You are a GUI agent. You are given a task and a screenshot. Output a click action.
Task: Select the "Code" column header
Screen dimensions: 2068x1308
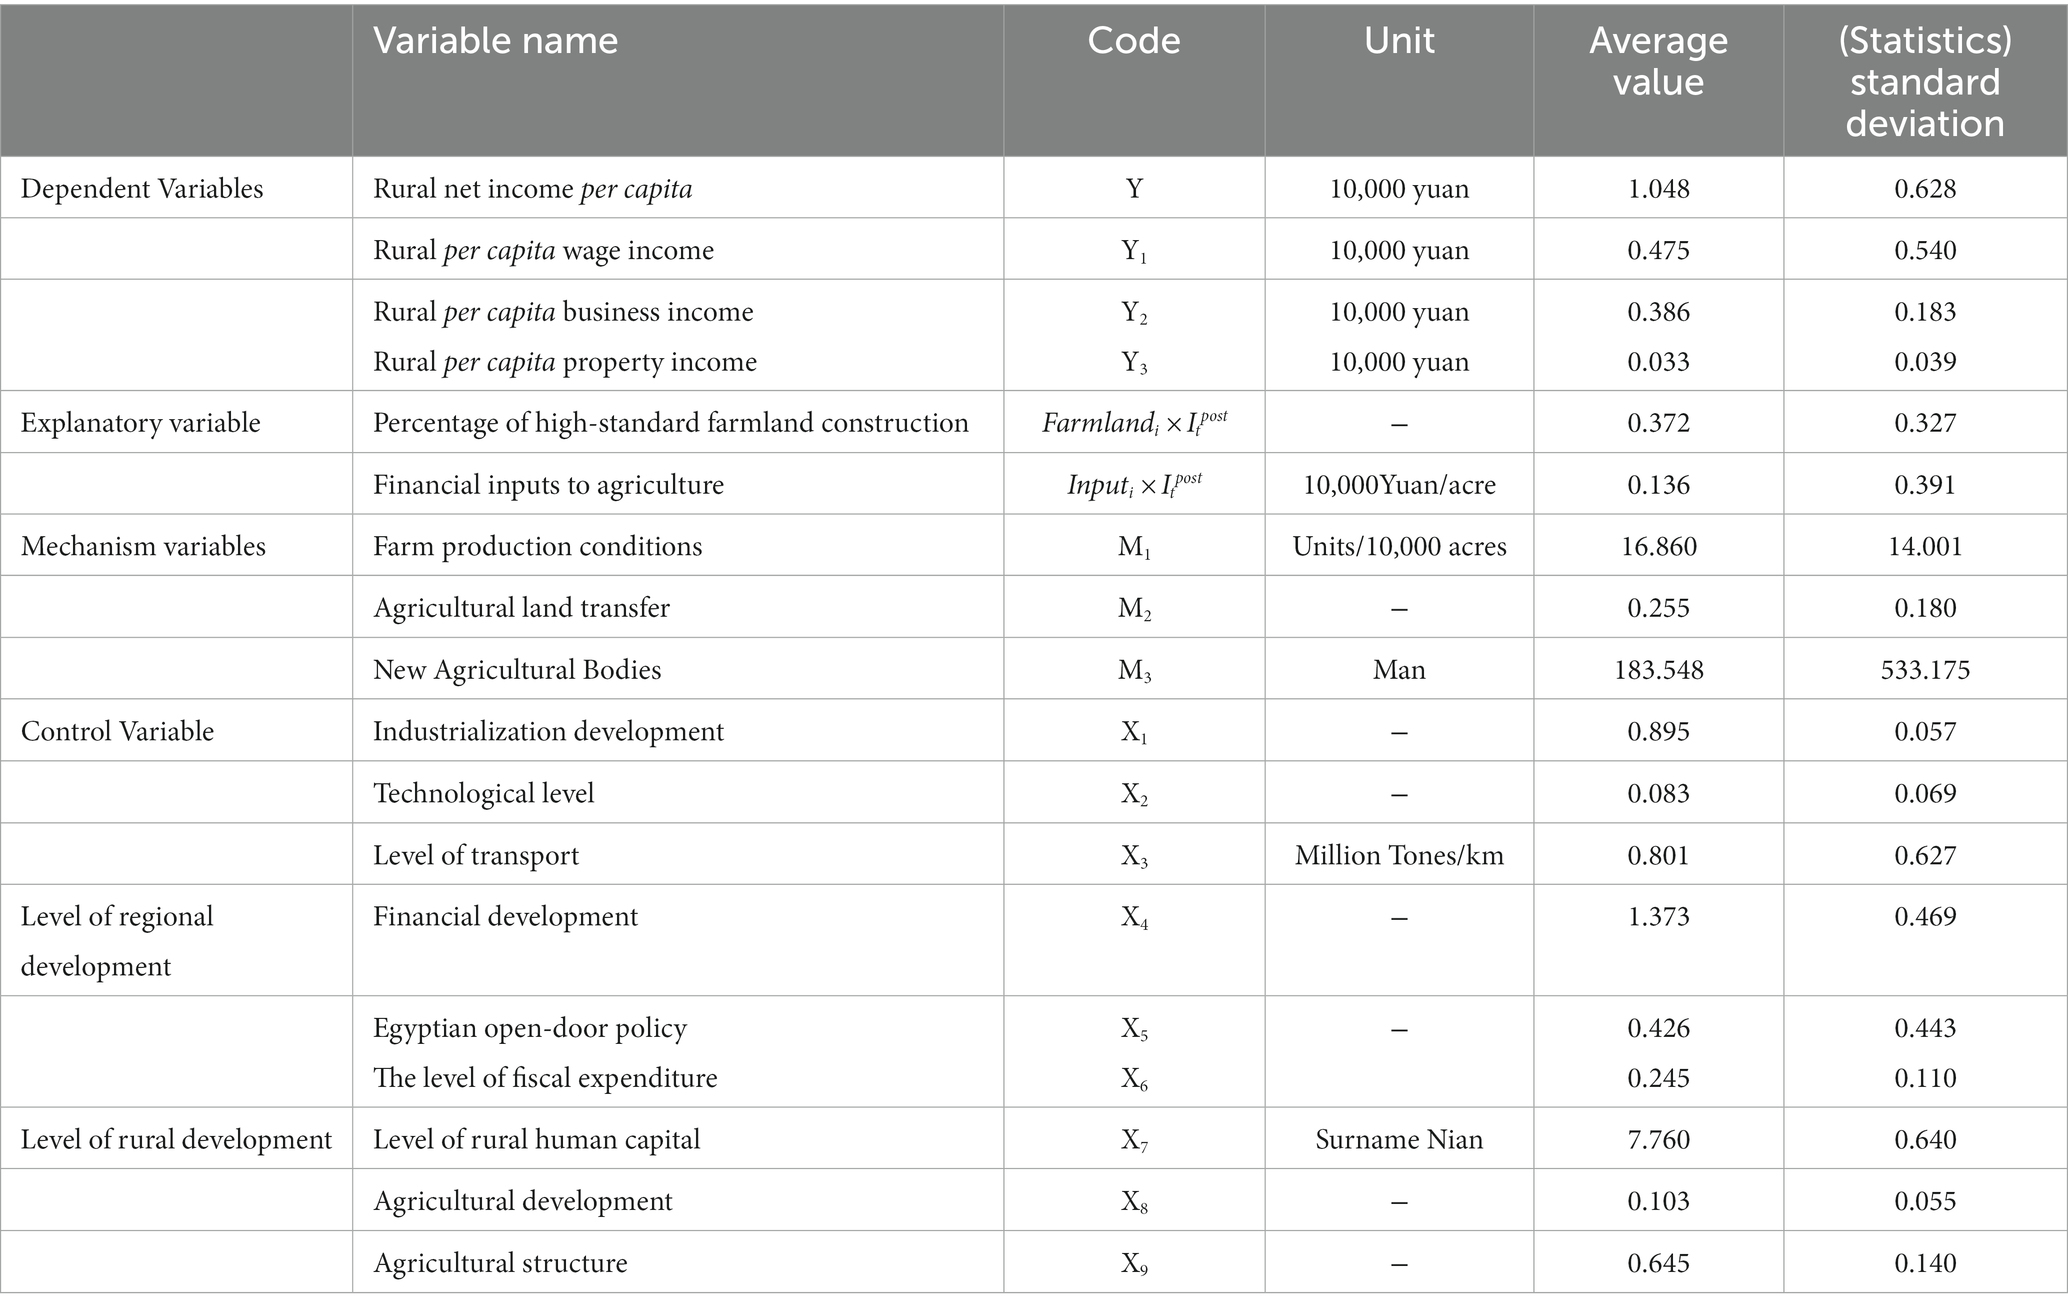(x=1134, y=41)
